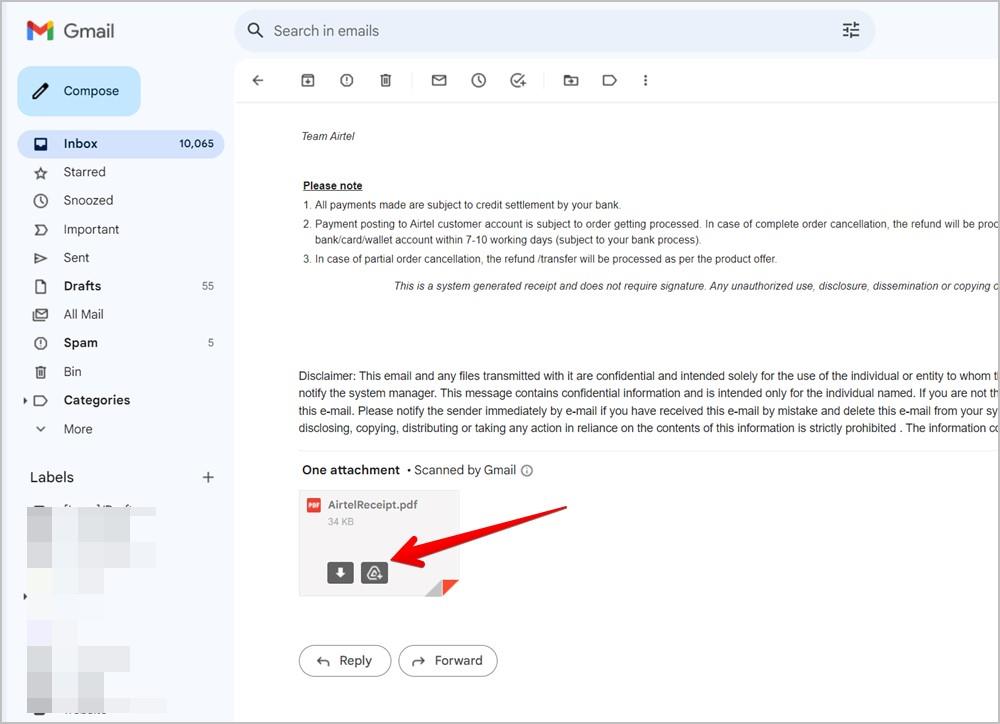
Task: Report email as spam
Action: point(346,80)
